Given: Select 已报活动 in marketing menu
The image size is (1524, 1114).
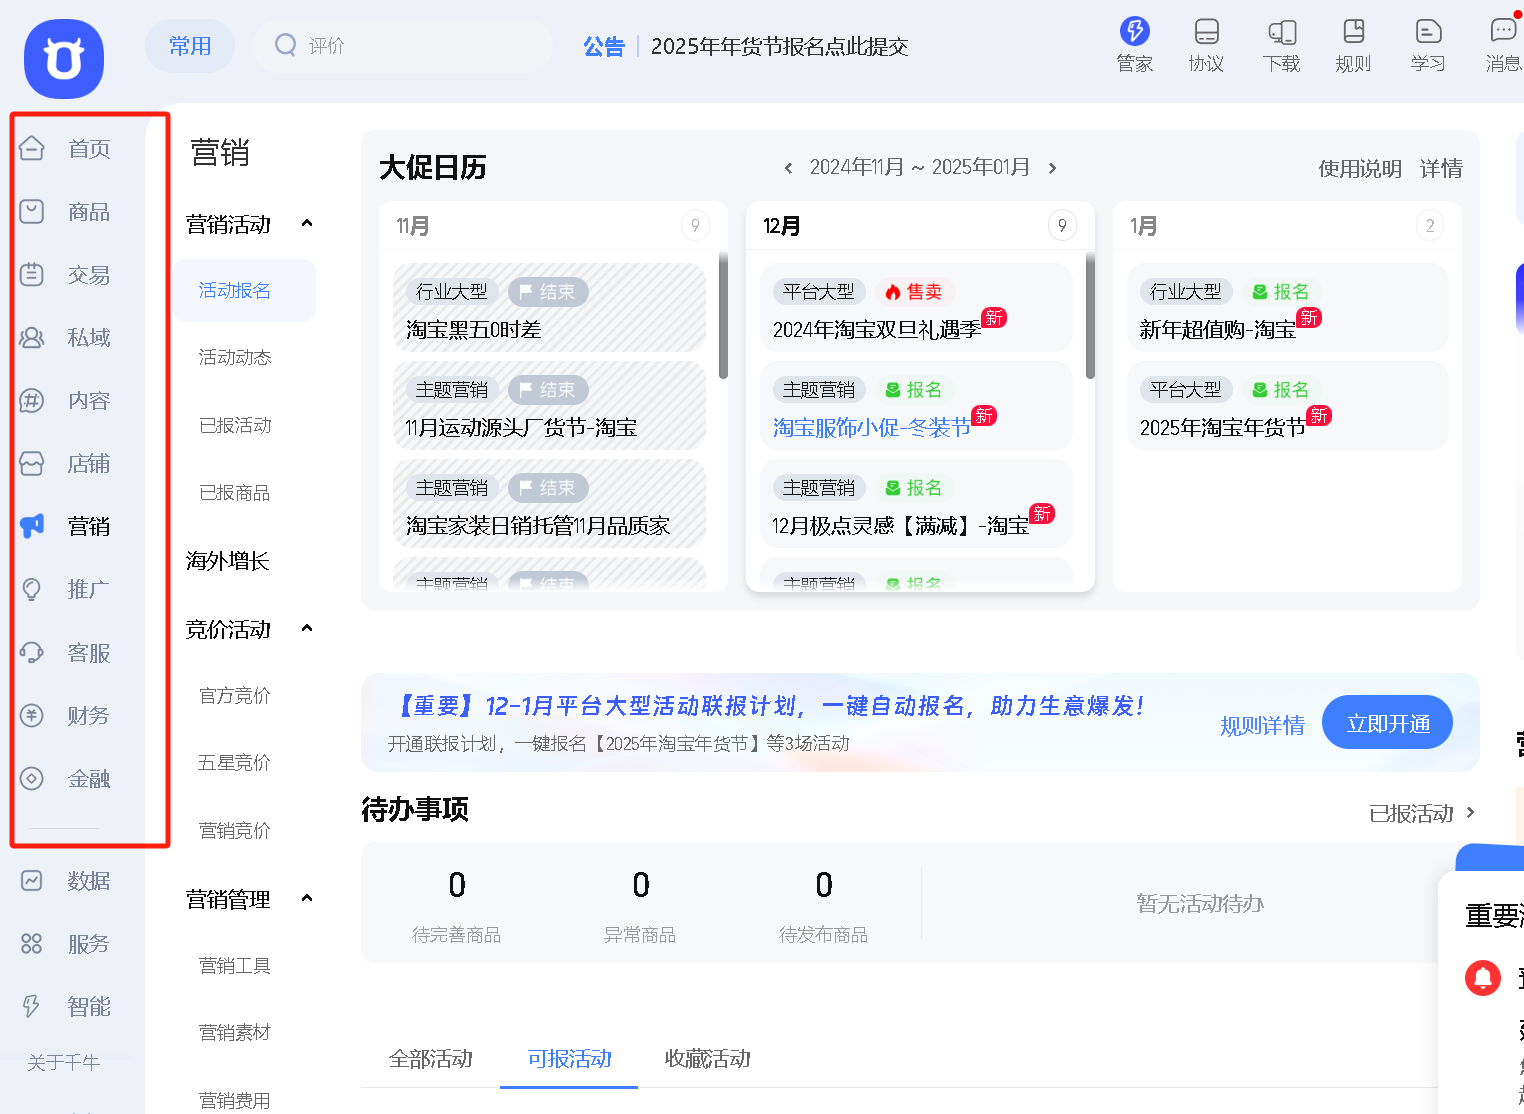Looking at the screenshot, I should pyautogui.click(x=235, y=426).
